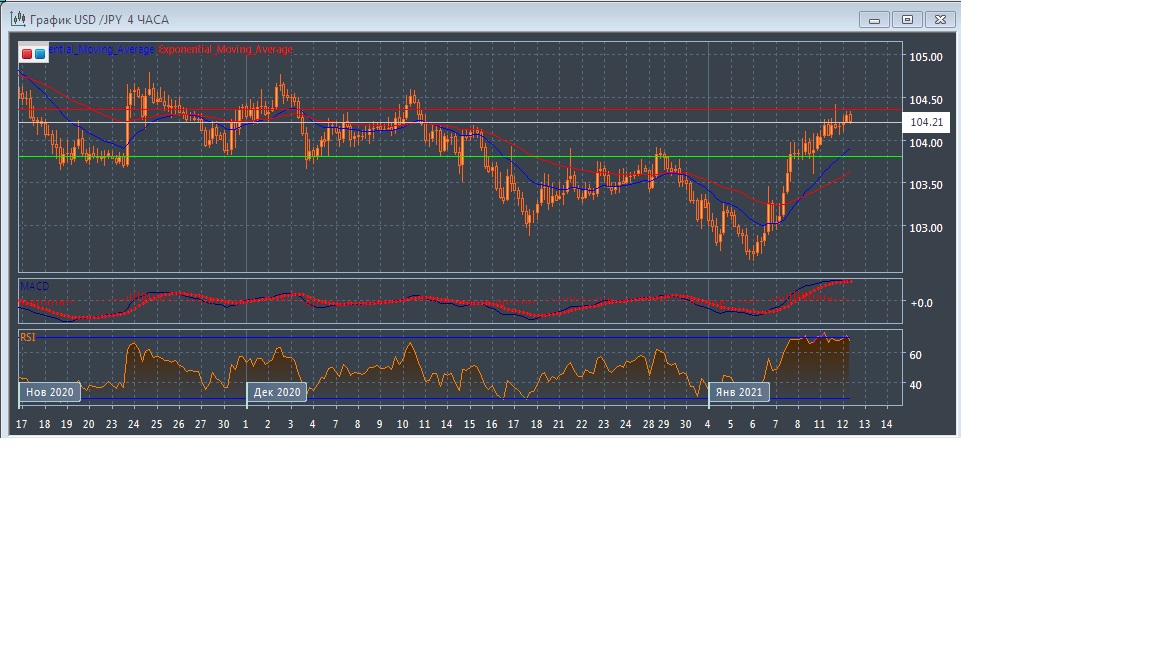Screen dimensions: 1152x648
Task: Select the blue Moving_Average legend label
Action: 102,49
